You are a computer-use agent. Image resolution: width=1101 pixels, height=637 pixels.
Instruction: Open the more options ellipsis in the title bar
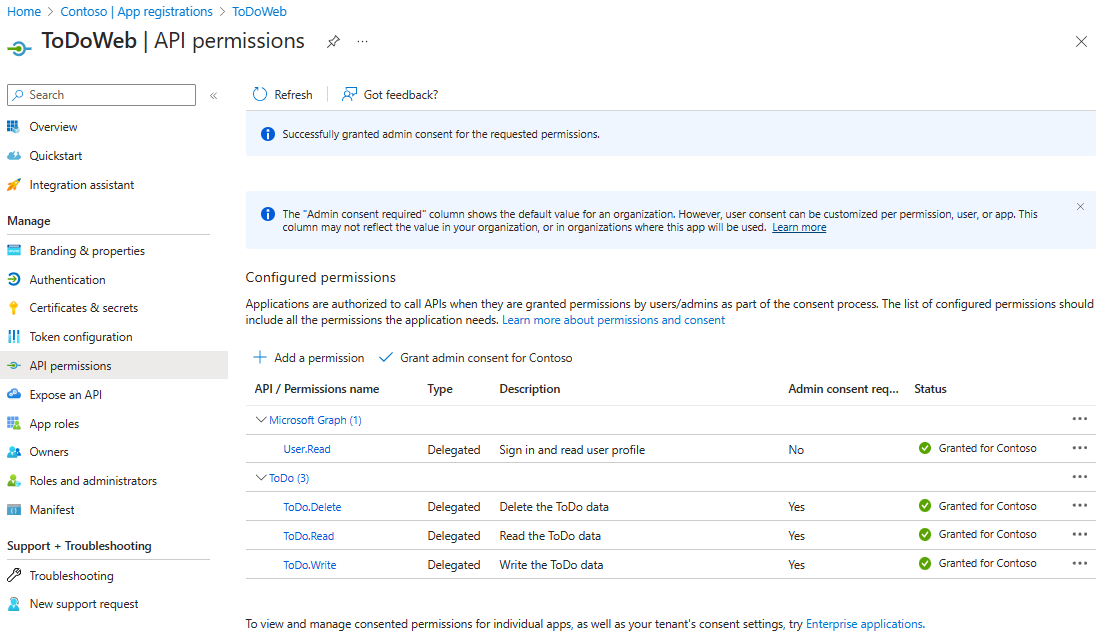[362, 41]
